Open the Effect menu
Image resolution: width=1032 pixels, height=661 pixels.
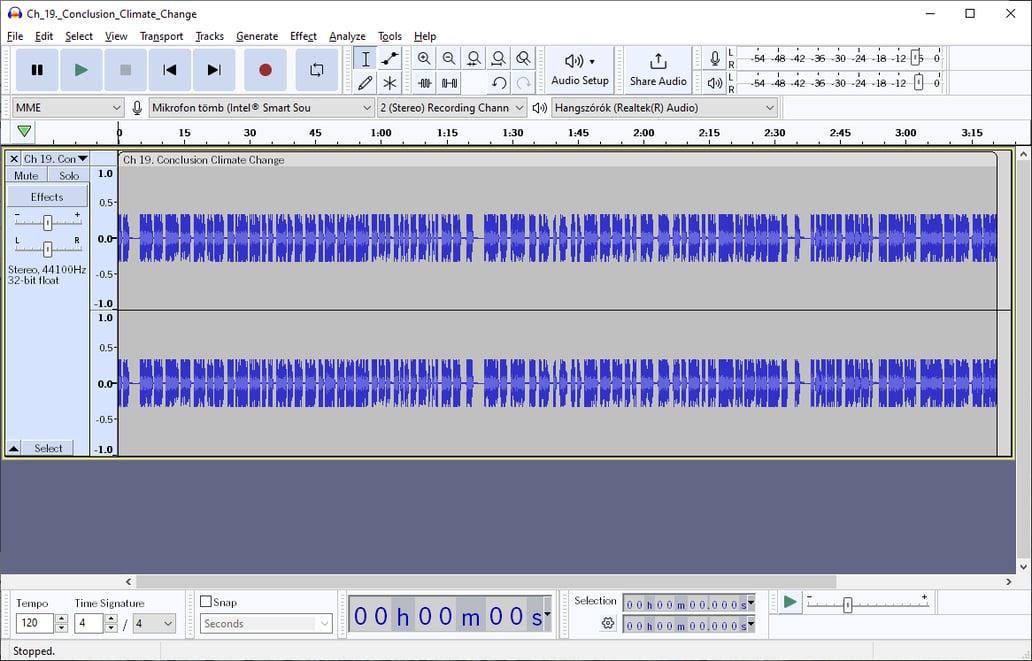pos(303,36)
